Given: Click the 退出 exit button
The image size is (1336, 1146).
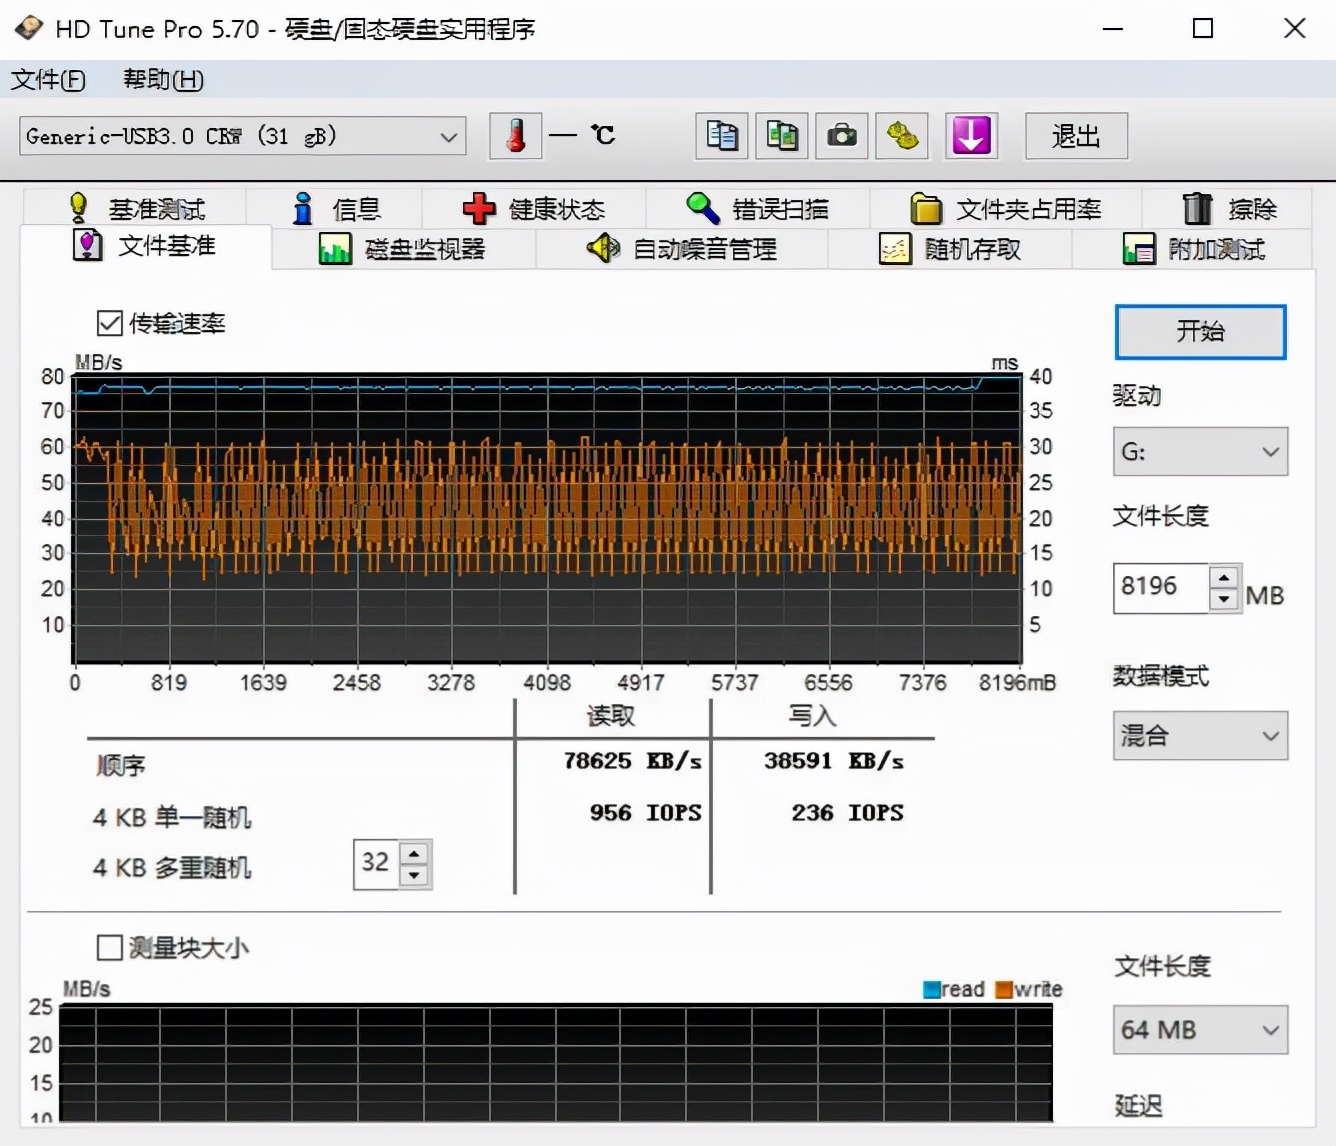Looking at the screenshot, I should click(1075, 136).
